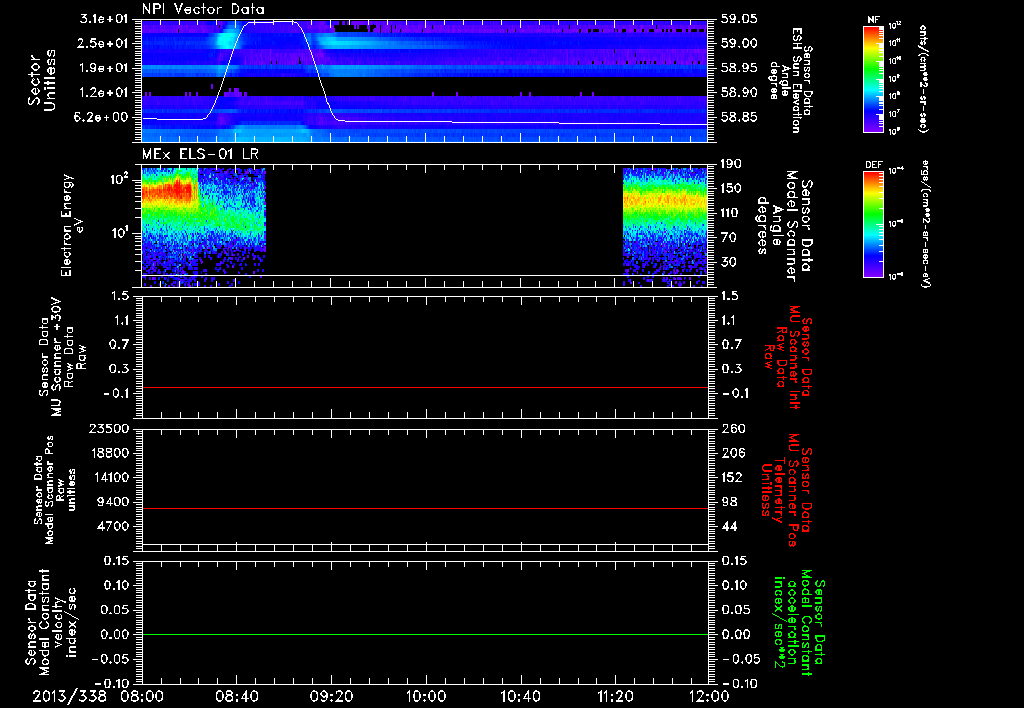Click the '150' scanner angle tick
This screenshot has height=708, width=1024.
click(x=731, y=188)
